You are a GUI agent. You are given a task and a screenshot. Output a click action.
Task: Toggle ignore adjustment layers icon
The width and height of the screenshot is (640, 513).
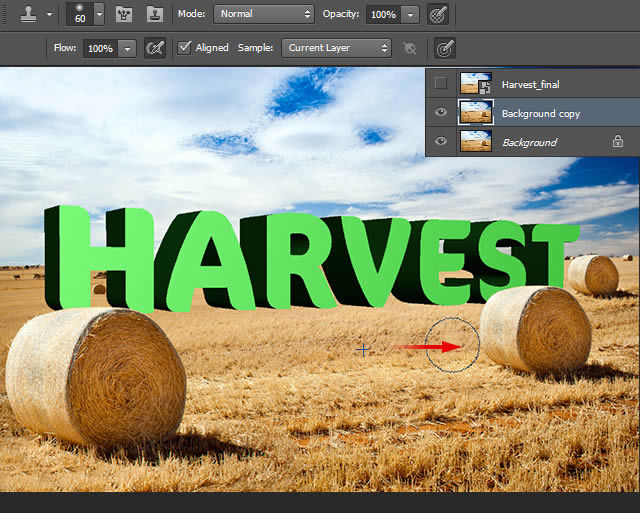[x=409, y=48]
